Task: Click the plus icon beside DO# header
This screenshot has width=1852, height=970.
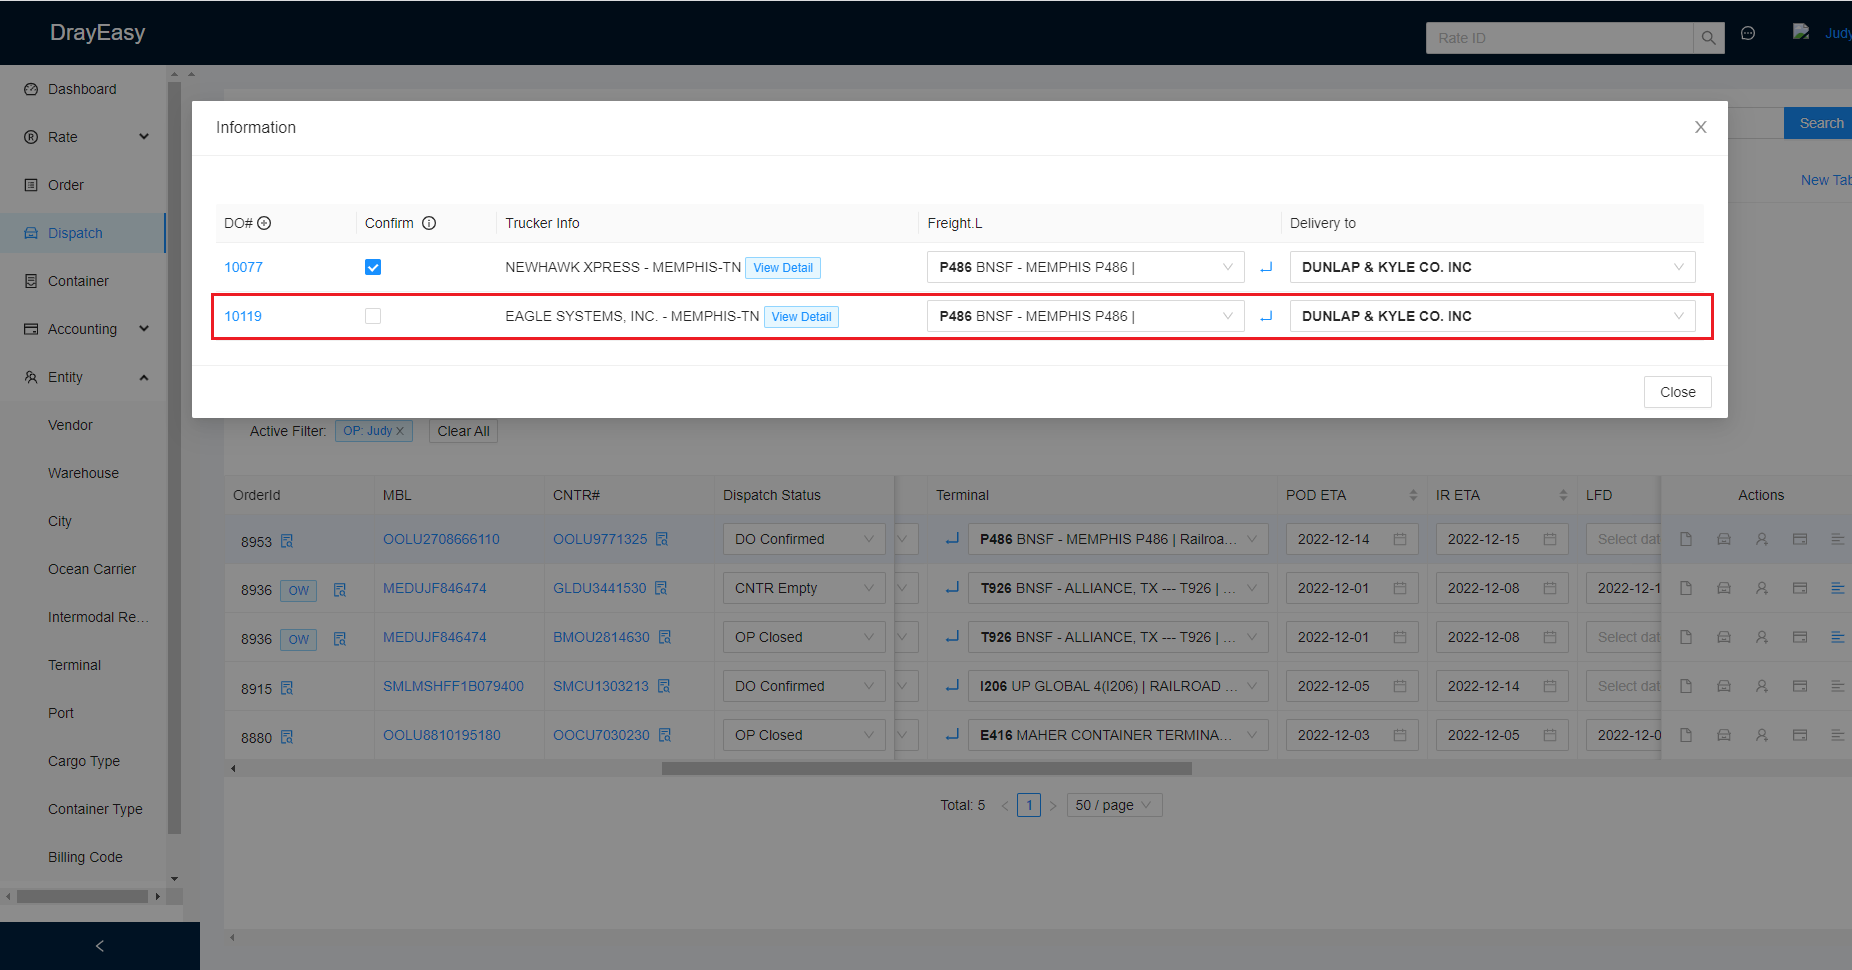Action: click(264, 223)
